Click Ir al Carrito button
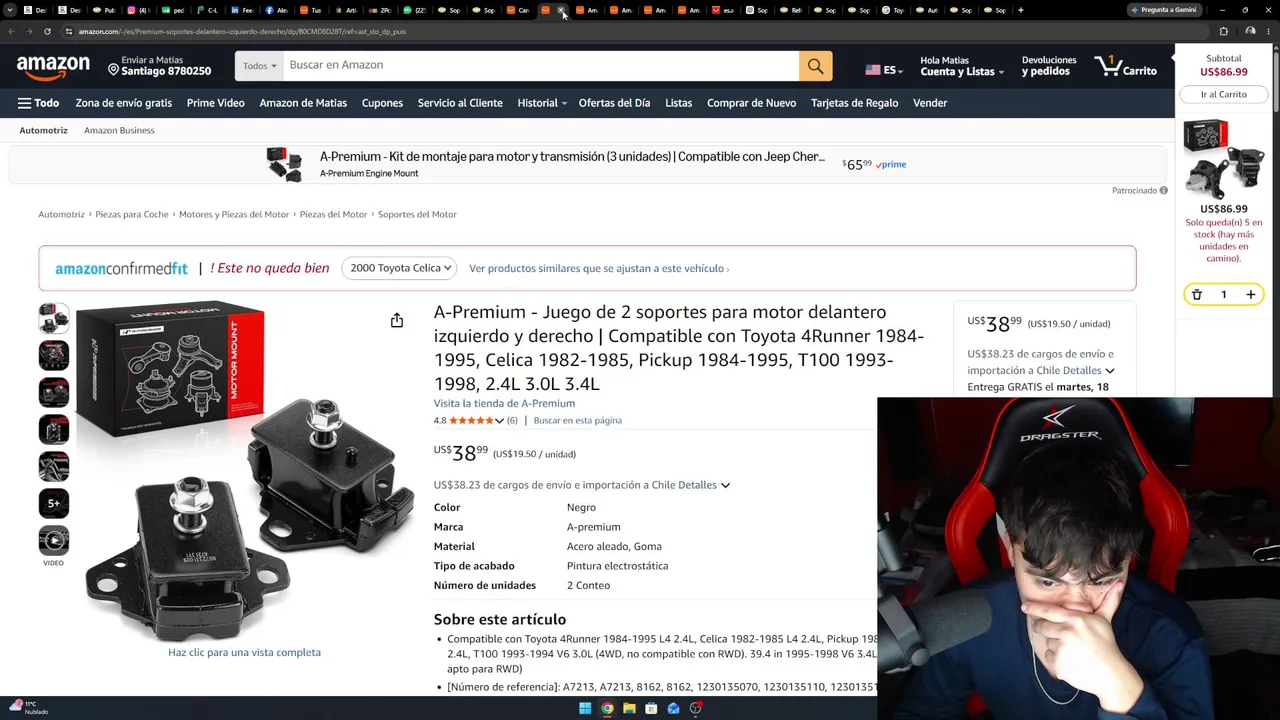 click(1224, 94)
